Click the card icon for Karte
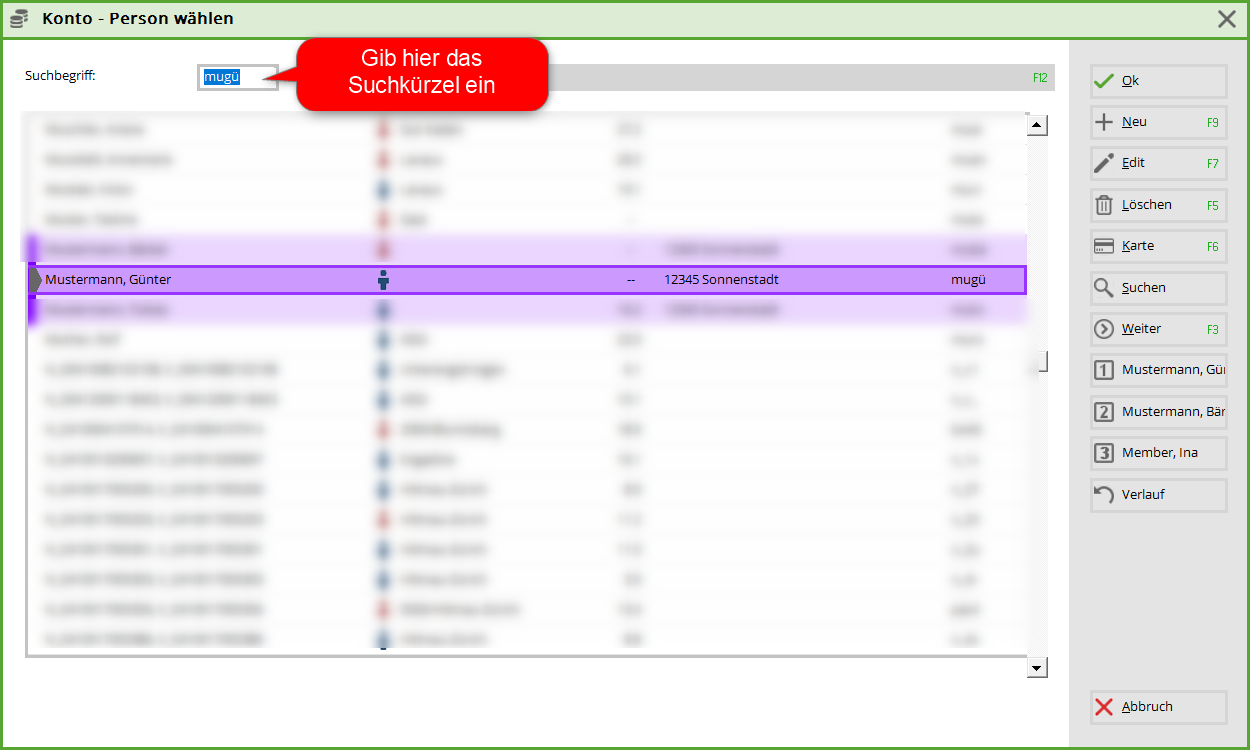The image size is (1250, 750). 1104,246
